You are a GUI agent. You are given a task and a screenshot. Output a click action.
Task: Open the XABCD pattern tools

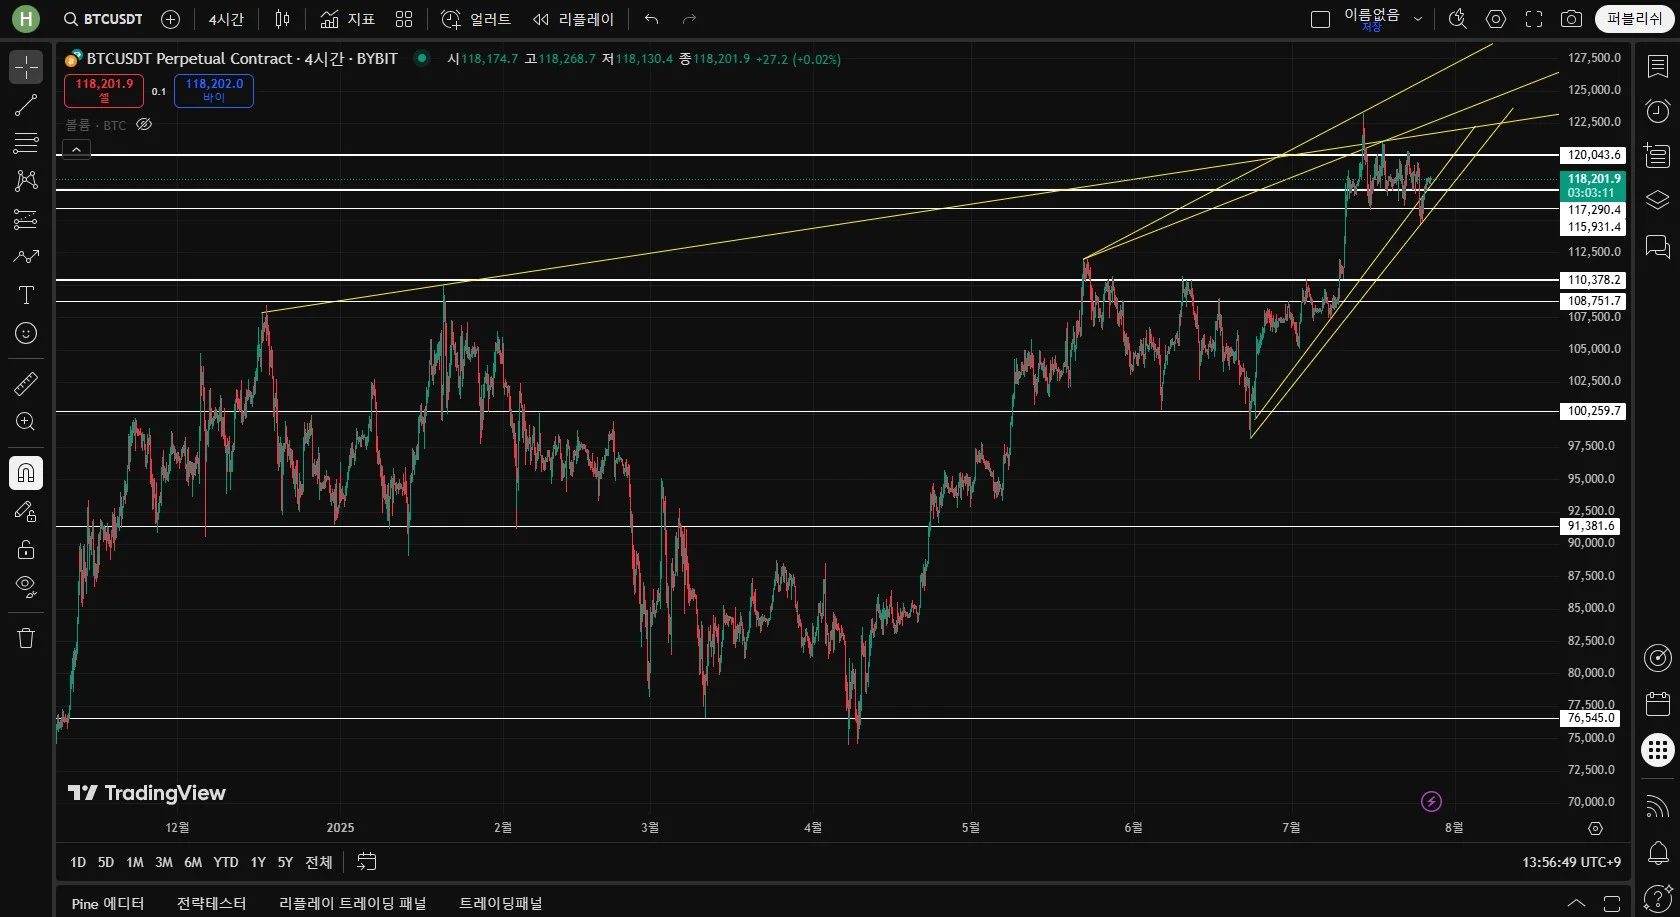click(26, 181)
